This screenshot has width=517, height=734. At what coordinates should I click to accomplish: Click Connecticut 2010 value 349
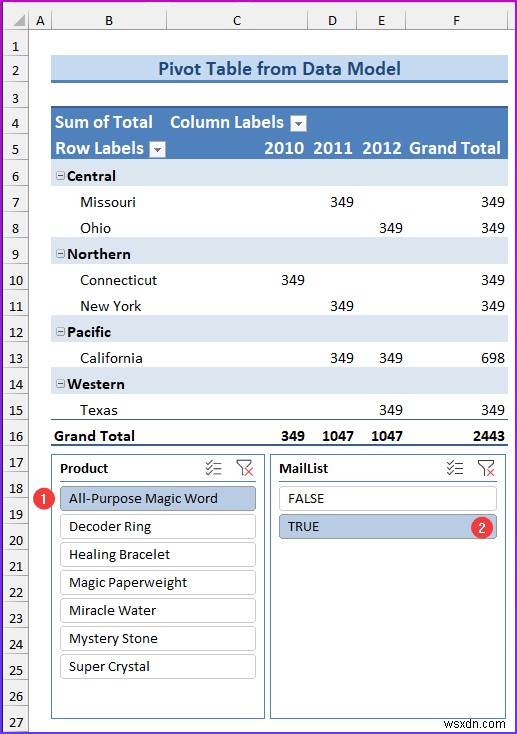[x=293, y=280]
